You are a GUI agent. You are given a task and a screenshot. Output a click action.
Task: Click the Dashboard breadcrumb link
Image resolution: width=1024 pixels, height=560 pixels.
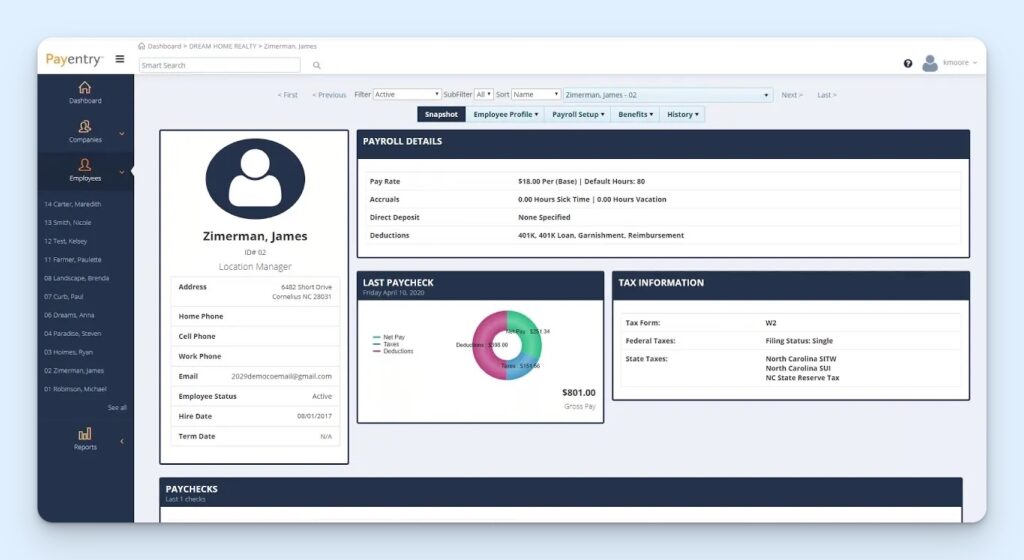click(x=165, y=46)
